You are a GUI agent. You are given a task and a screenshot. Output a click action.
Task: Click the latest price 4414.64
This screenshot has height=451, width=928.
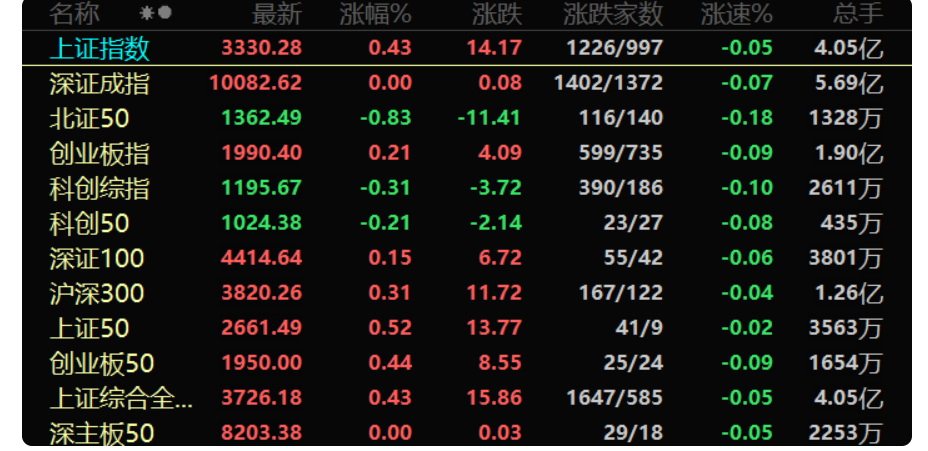click(x=262, y=257)
